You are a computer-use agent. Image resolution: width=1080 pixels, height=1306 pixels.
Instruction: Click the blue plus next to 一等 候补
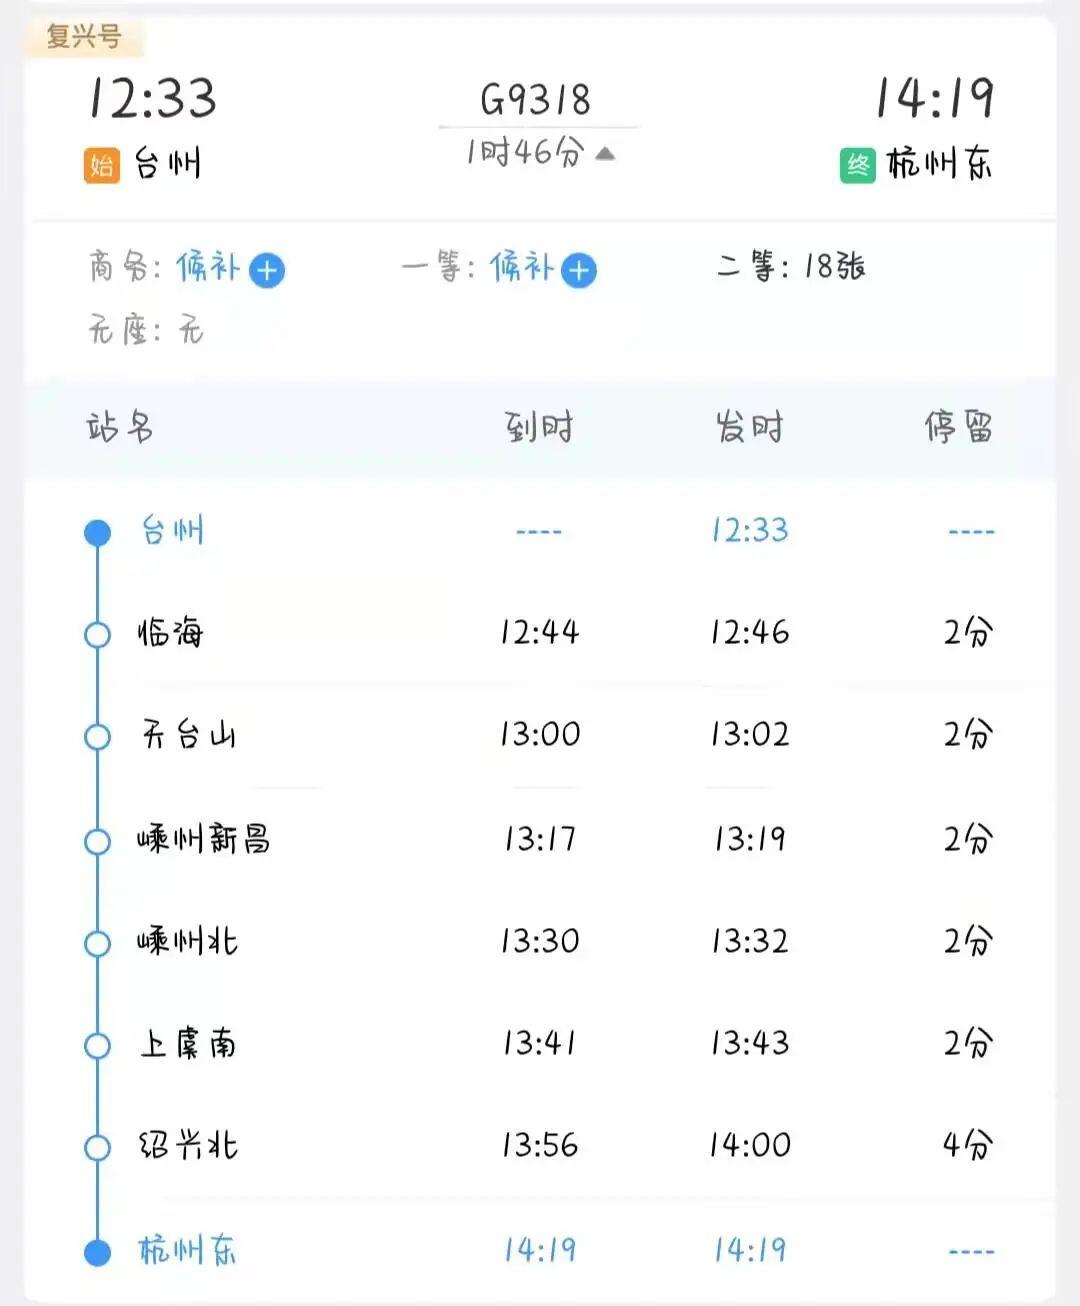(579, 270)
